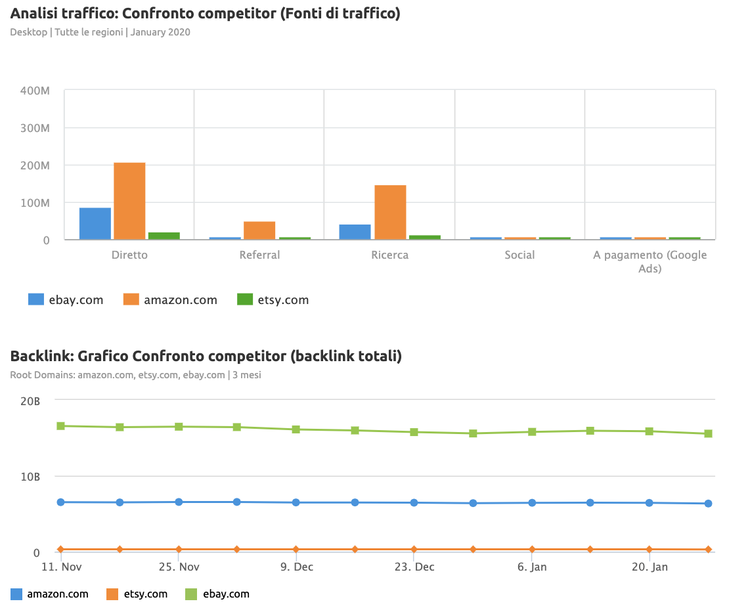Click the 20B y-axis label
750x612 pixels.
30,401
